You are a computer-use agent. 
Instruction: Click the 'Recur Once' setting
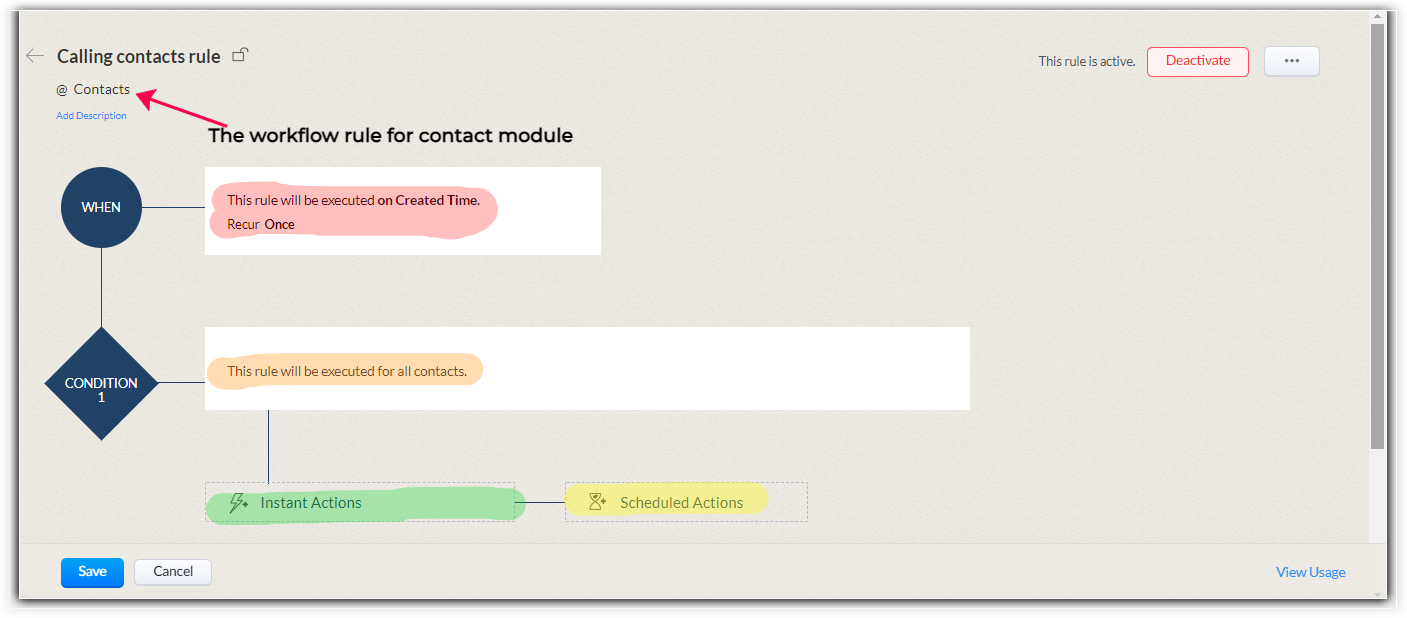tap(261, 224)
